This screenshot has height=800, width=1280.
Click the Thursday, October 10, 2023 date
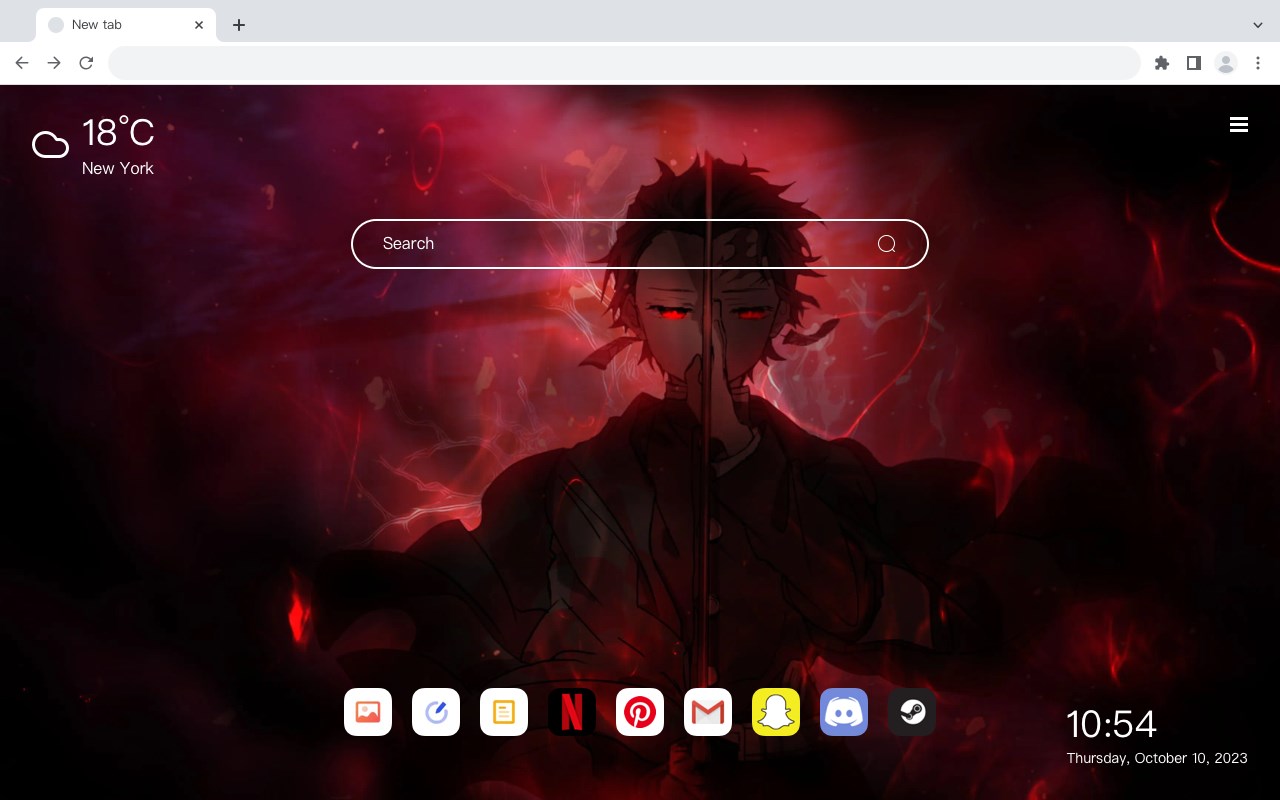pos(1157,758)
